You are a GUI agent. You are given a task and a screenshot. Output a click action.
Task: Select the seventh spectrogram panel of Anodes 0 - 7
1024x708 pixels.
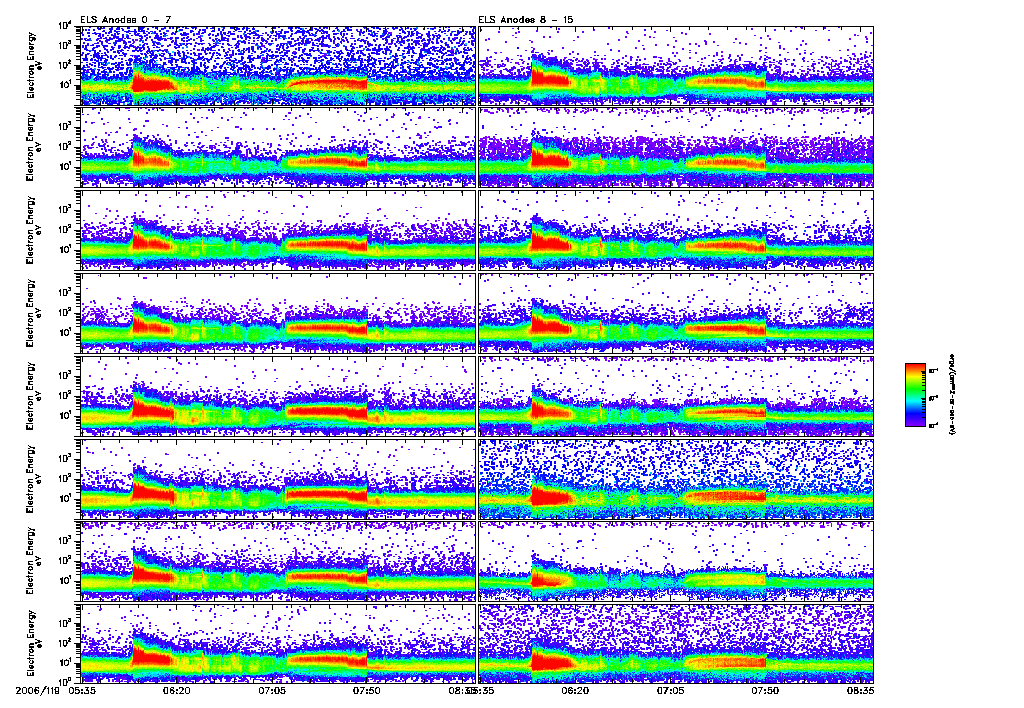click(x=277, y=561)
